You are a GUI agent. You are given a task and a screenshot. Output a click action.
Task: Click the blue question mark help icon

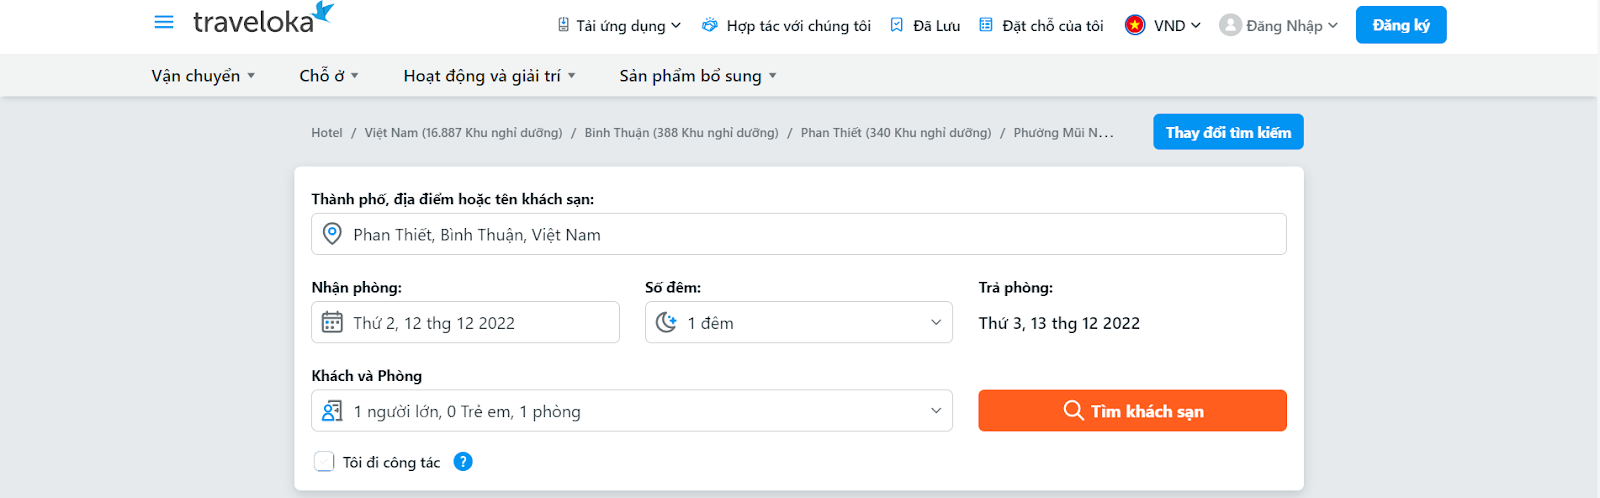point(463,462)
